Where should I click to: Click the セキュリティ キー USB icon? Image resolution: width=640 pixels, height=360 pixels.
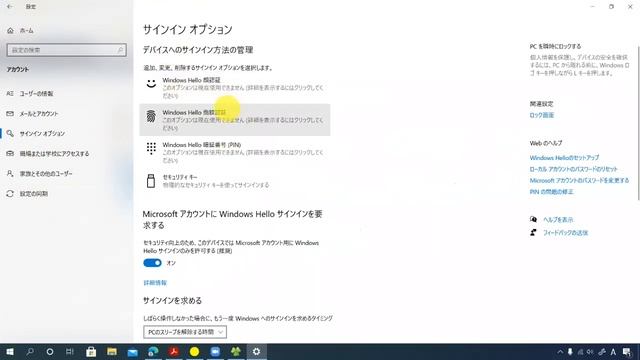(151, 181)
